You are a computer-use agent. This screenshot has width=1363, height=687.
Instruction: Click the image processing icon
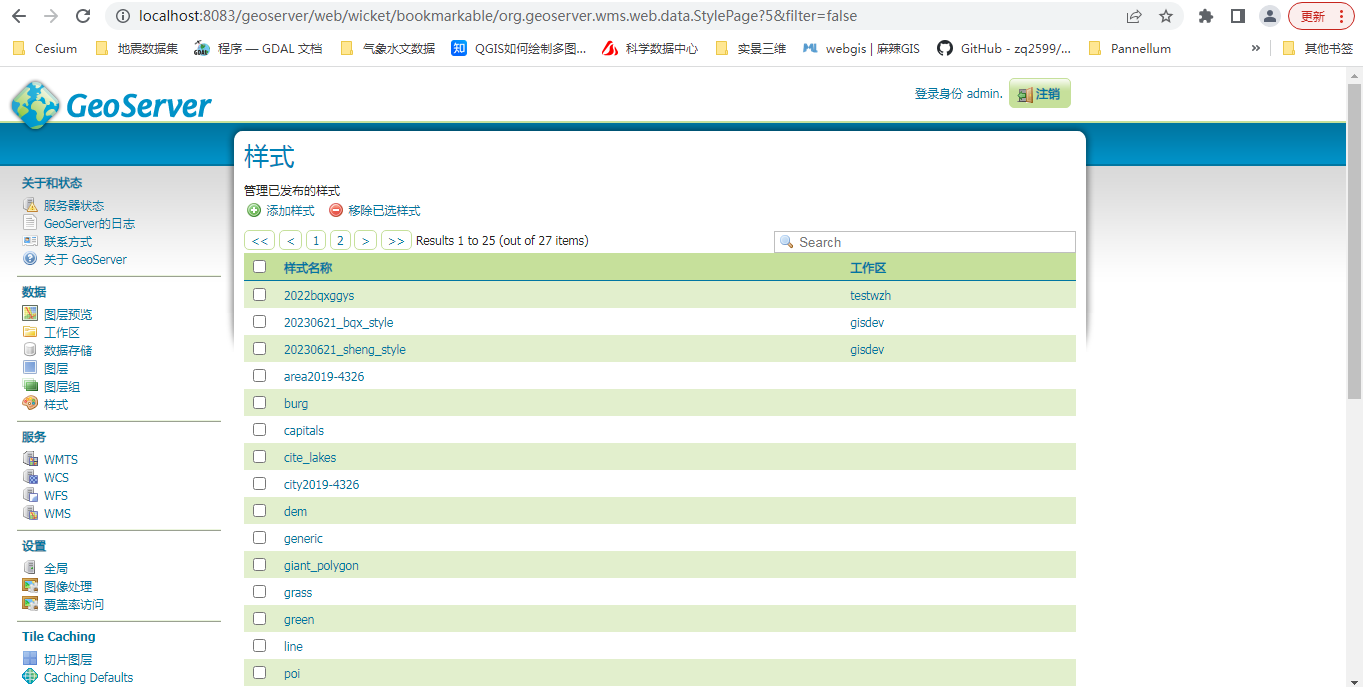click(x=30, y=586)
